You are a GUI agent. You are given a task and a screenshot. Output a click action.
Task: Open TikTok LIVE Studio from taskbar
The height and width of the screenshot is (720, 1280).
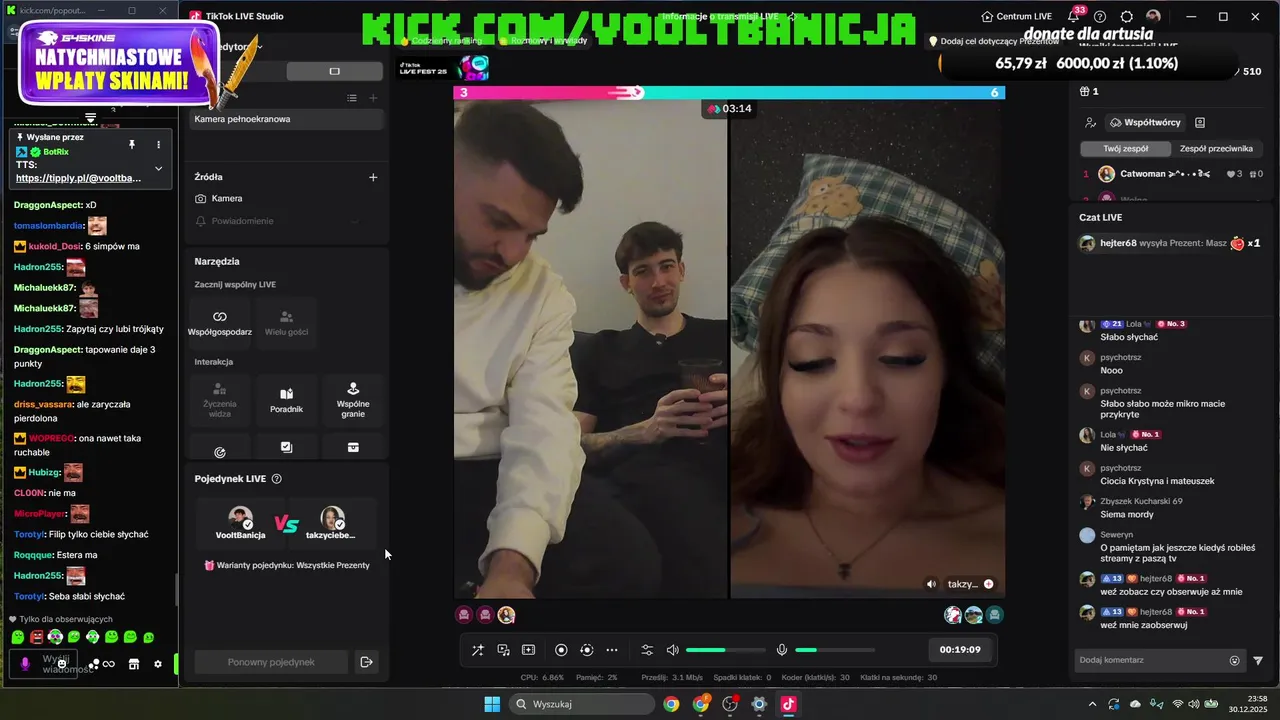(788, 704)
